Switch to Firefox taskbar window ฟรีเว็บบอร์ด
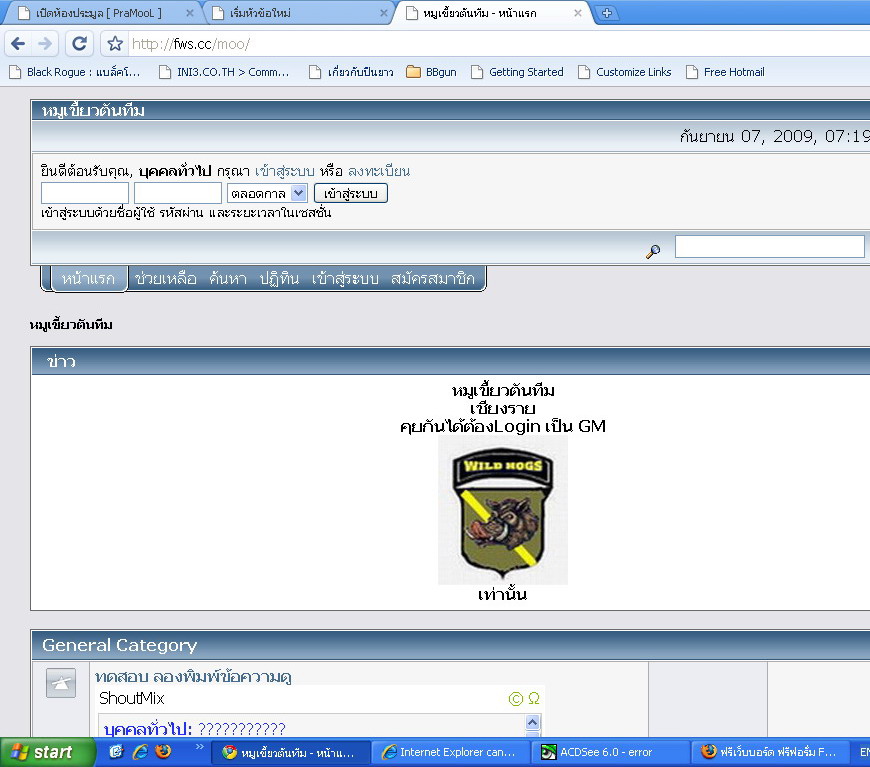 (769, 753)
